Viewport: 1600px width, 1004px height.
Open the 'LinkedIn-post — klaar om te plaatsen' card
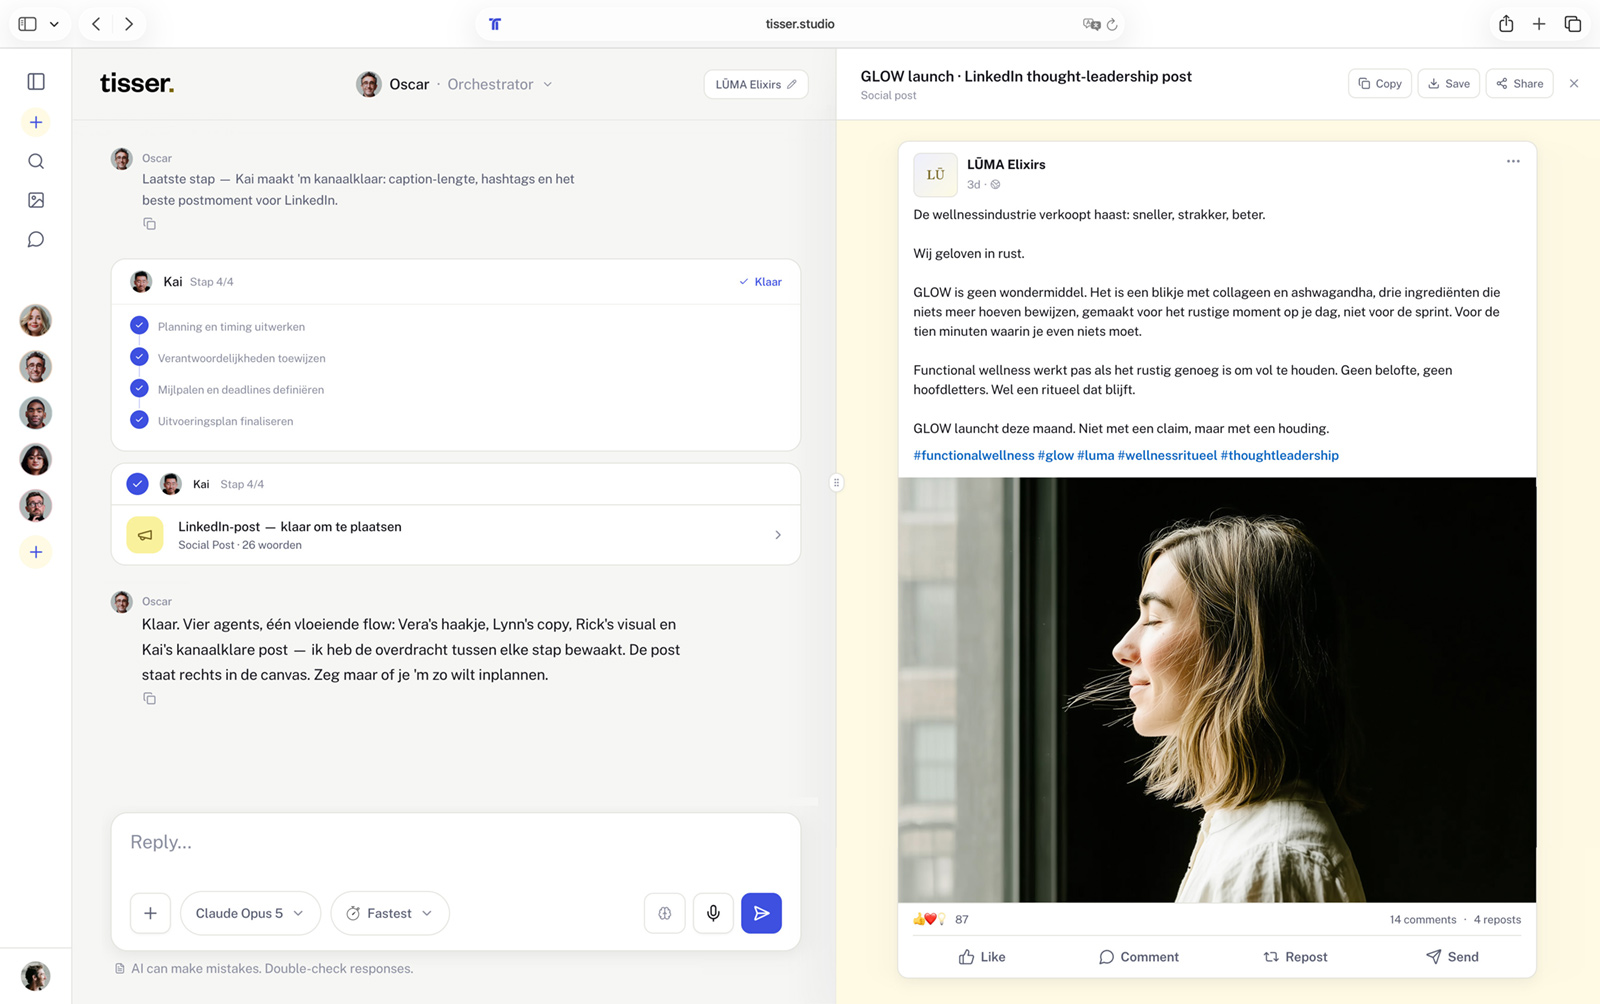[456, 535]
